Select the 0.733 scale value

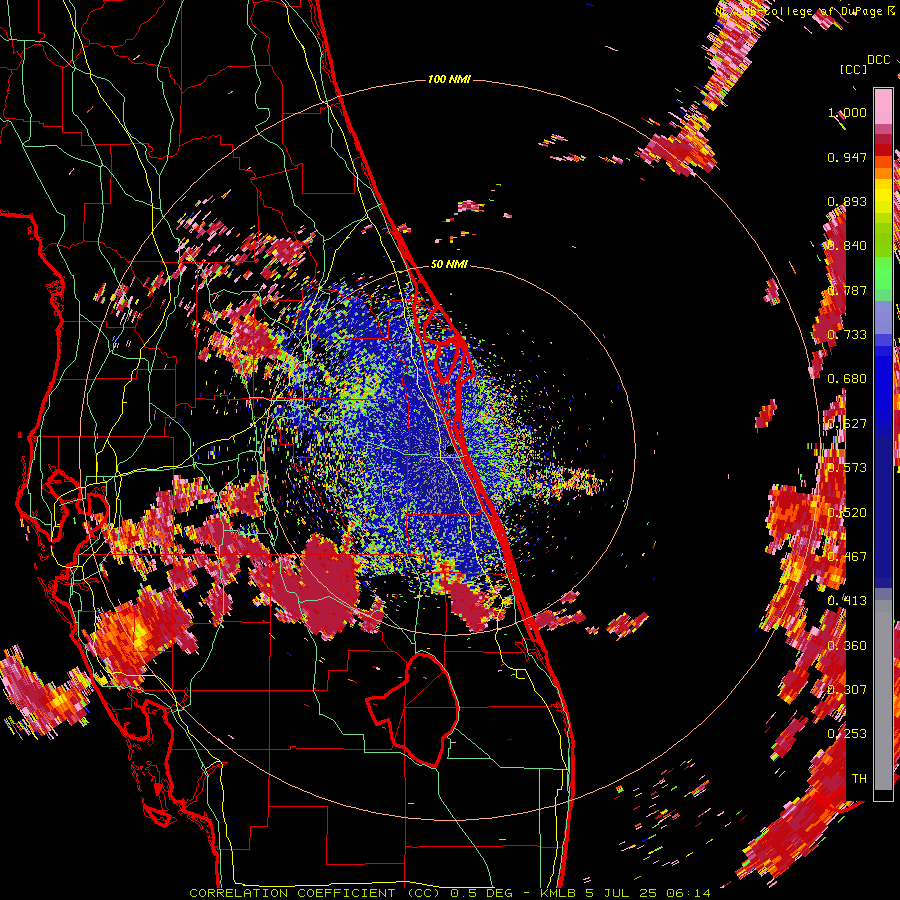click(847, 335)
